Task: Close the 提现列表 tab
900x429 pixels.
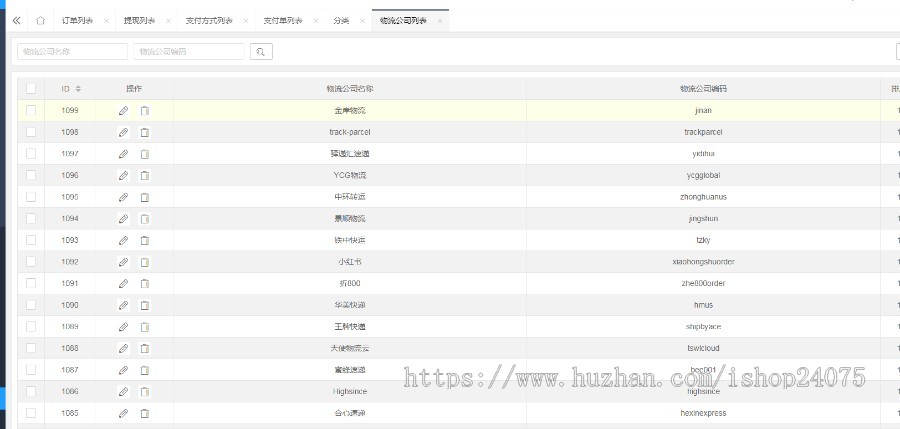Action: click(168, 21)
